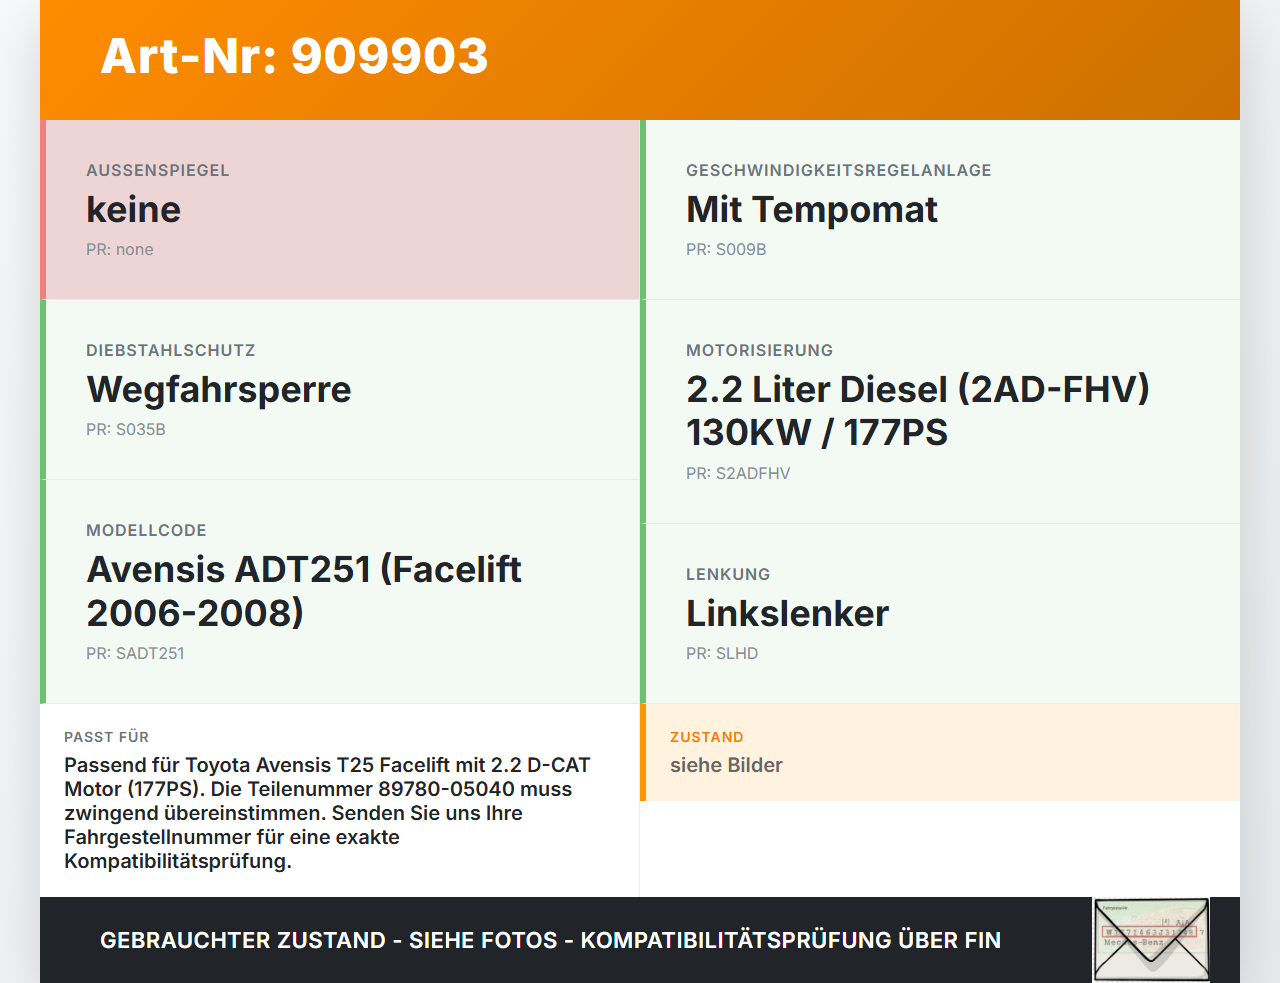This screenshot has width=1280, height=983.
Task: Click the 'AUSSENSPIEGEL' label
Action: pyautogui.click(x=158, y=171)
